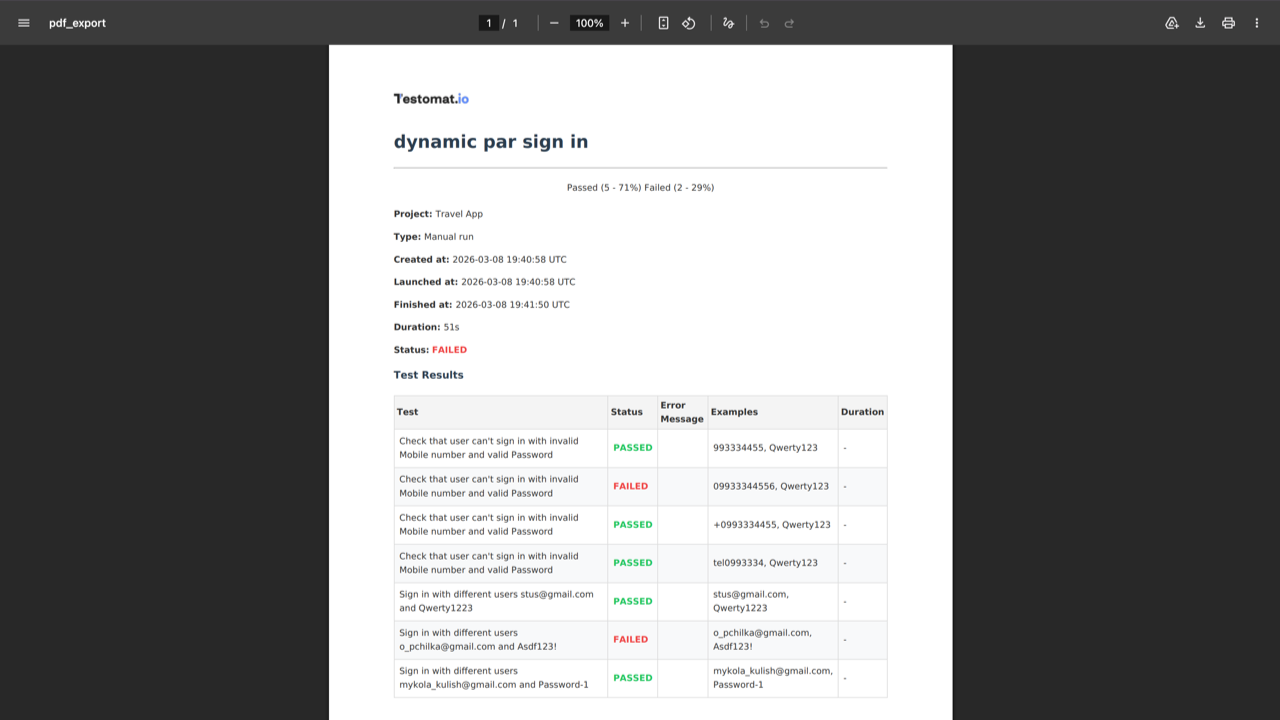Click the redo annotation icon
Image resolution: width=1280 pixels, height=720 pixels.
[x=787, y=22]
